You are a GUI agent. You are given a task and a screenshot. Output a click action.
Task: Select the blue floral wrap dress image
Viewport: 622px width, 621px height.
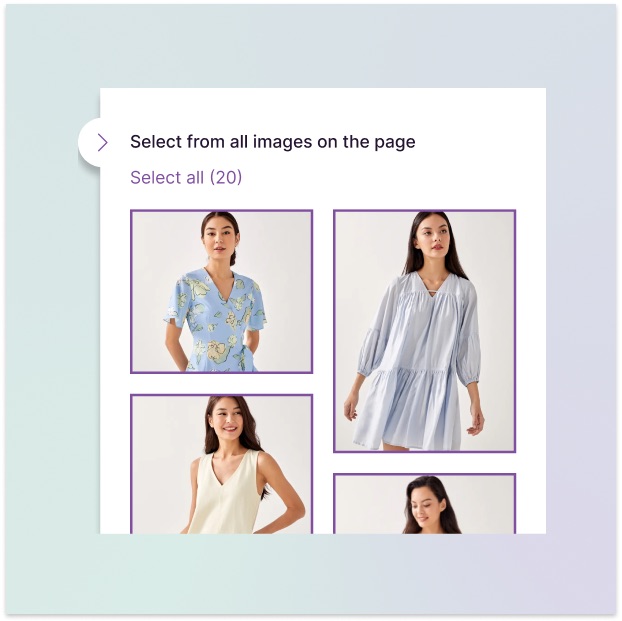tap(222, 292)
